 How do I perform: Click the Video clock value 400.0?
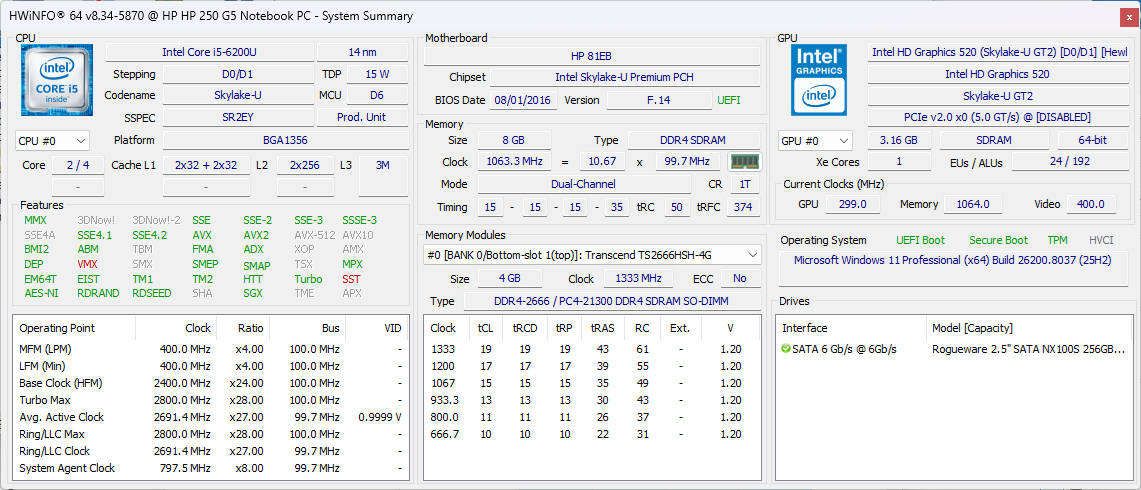[x=1091, y=205]
